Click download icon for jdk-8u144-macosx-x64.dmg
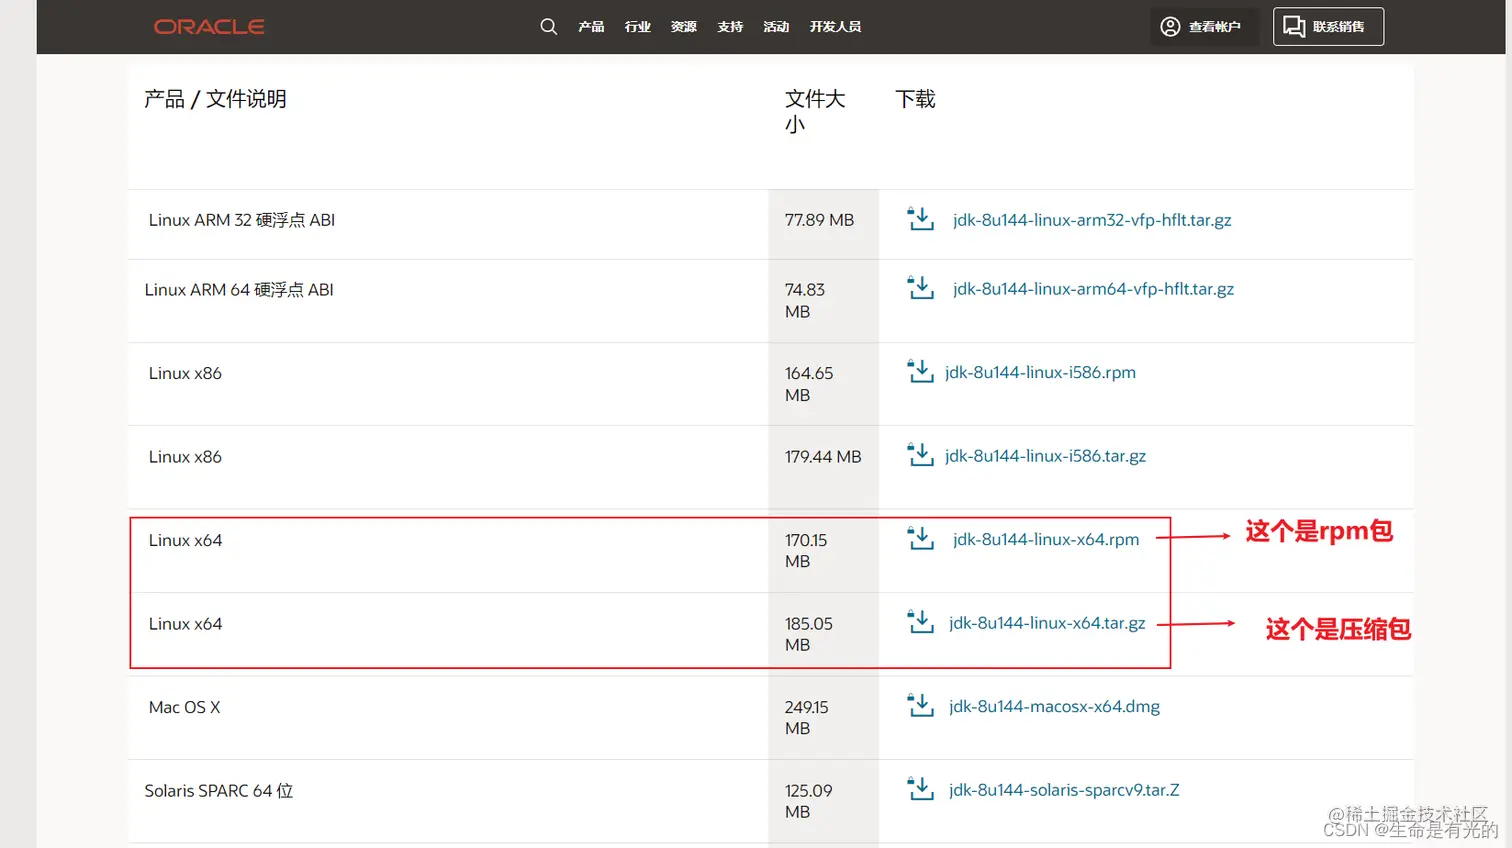 pyautogui.click(x=920, y=706)
